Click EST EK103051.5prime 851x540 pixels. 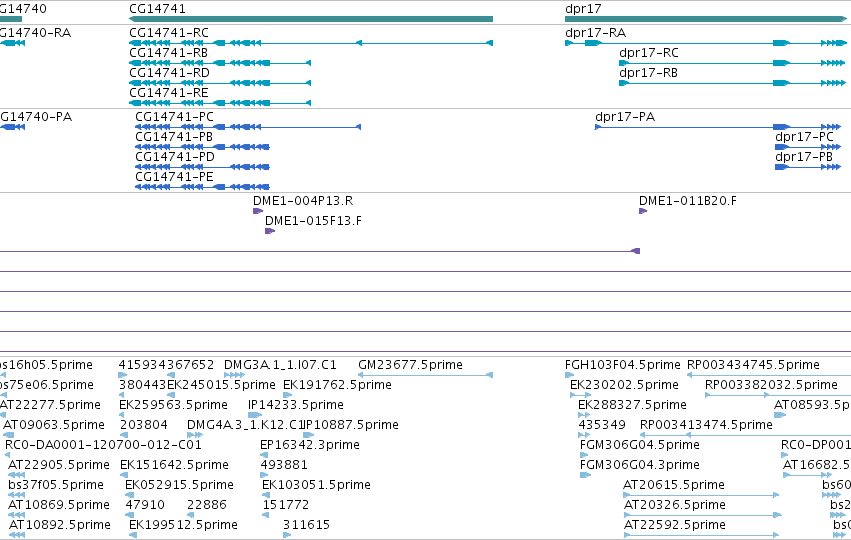click(x=316, y=485)
